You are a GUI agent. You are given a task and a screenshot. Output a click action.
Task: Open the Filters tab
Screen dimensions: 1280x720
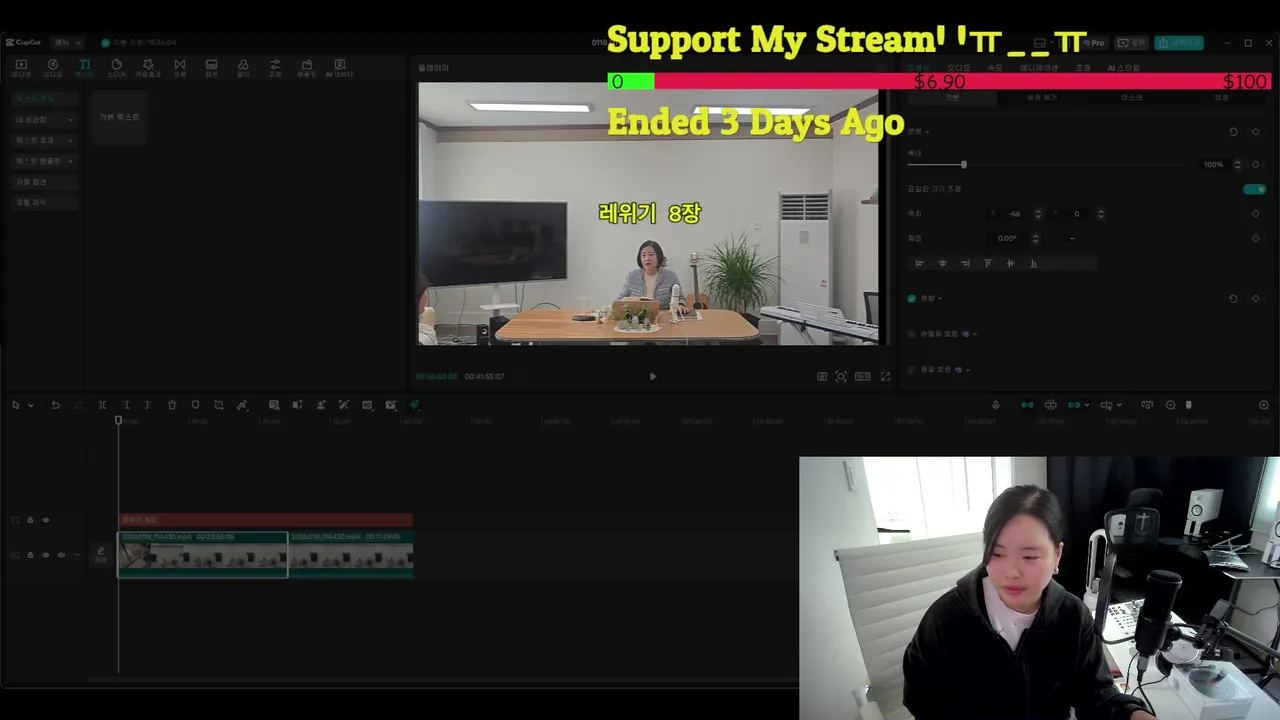tap(243, 68)
